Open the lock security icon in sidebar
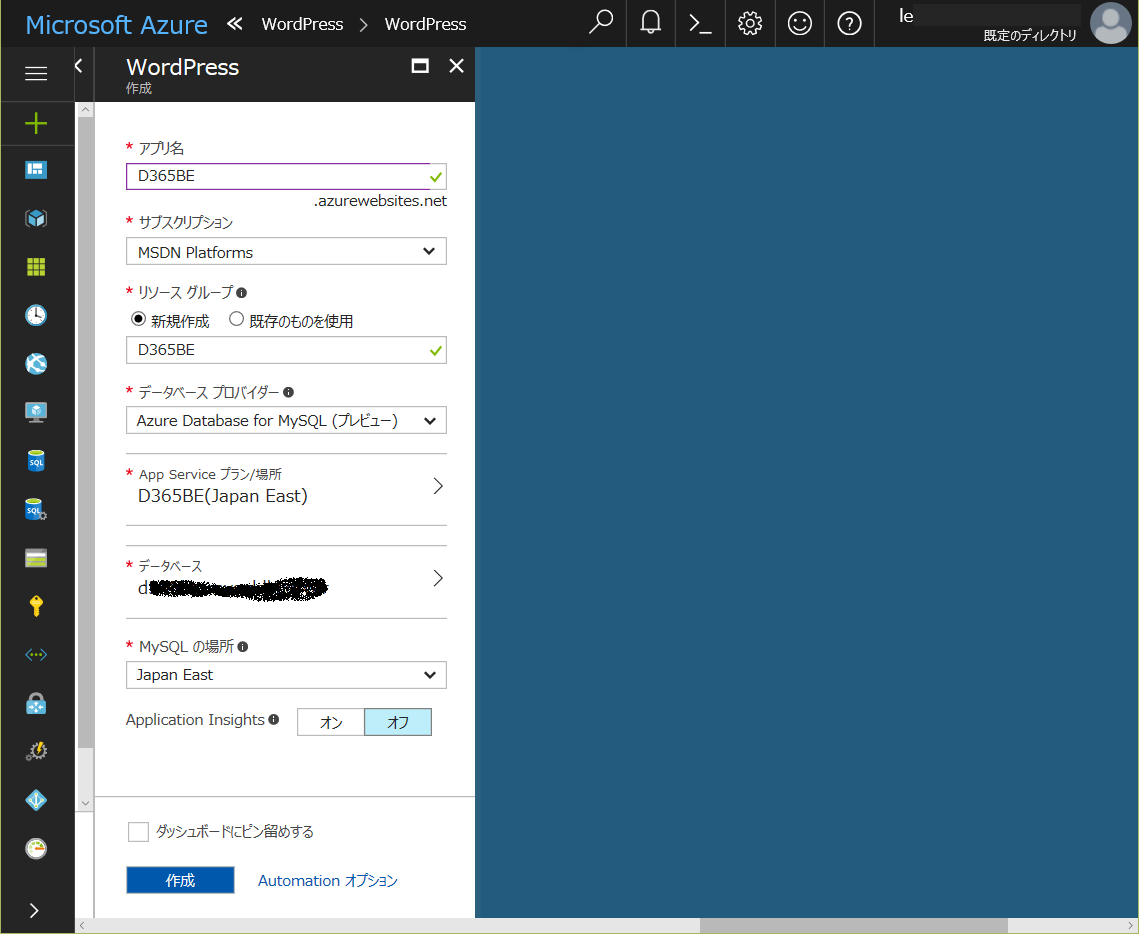Viewport: 1139px width, 934px height. click(x=36, y=703)
